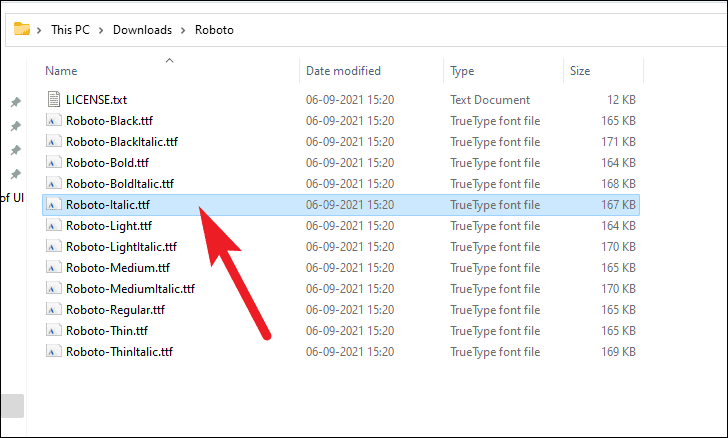Image resolution: width=728 pixels, height=438 pixels.
Task: Click the Roboto-Medium.ttf font file icon
Action: point(54,268)
